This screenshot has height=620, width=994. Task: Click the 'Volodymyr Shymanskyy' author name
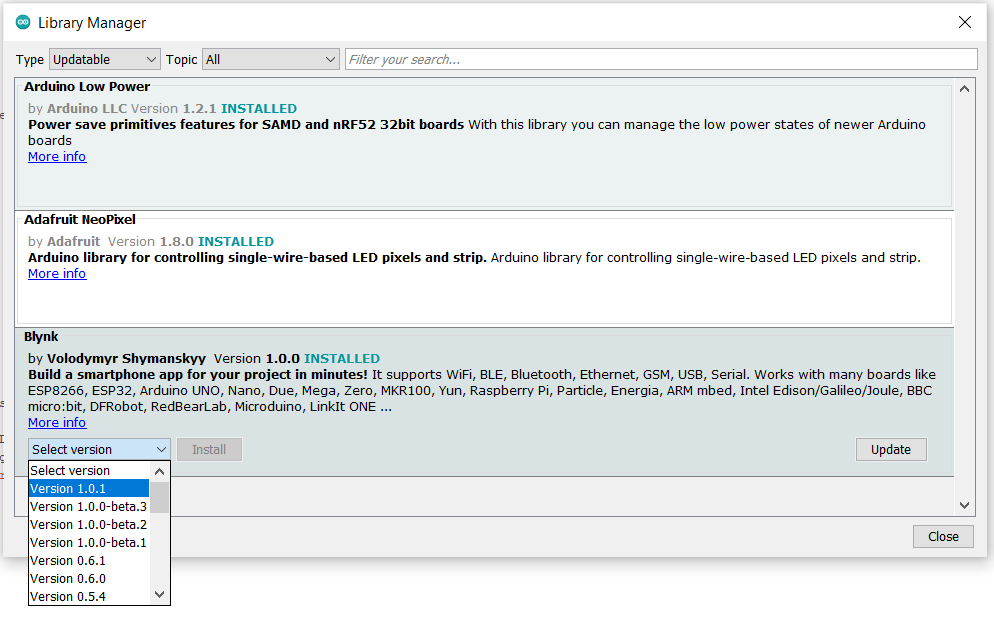(126, 359)
